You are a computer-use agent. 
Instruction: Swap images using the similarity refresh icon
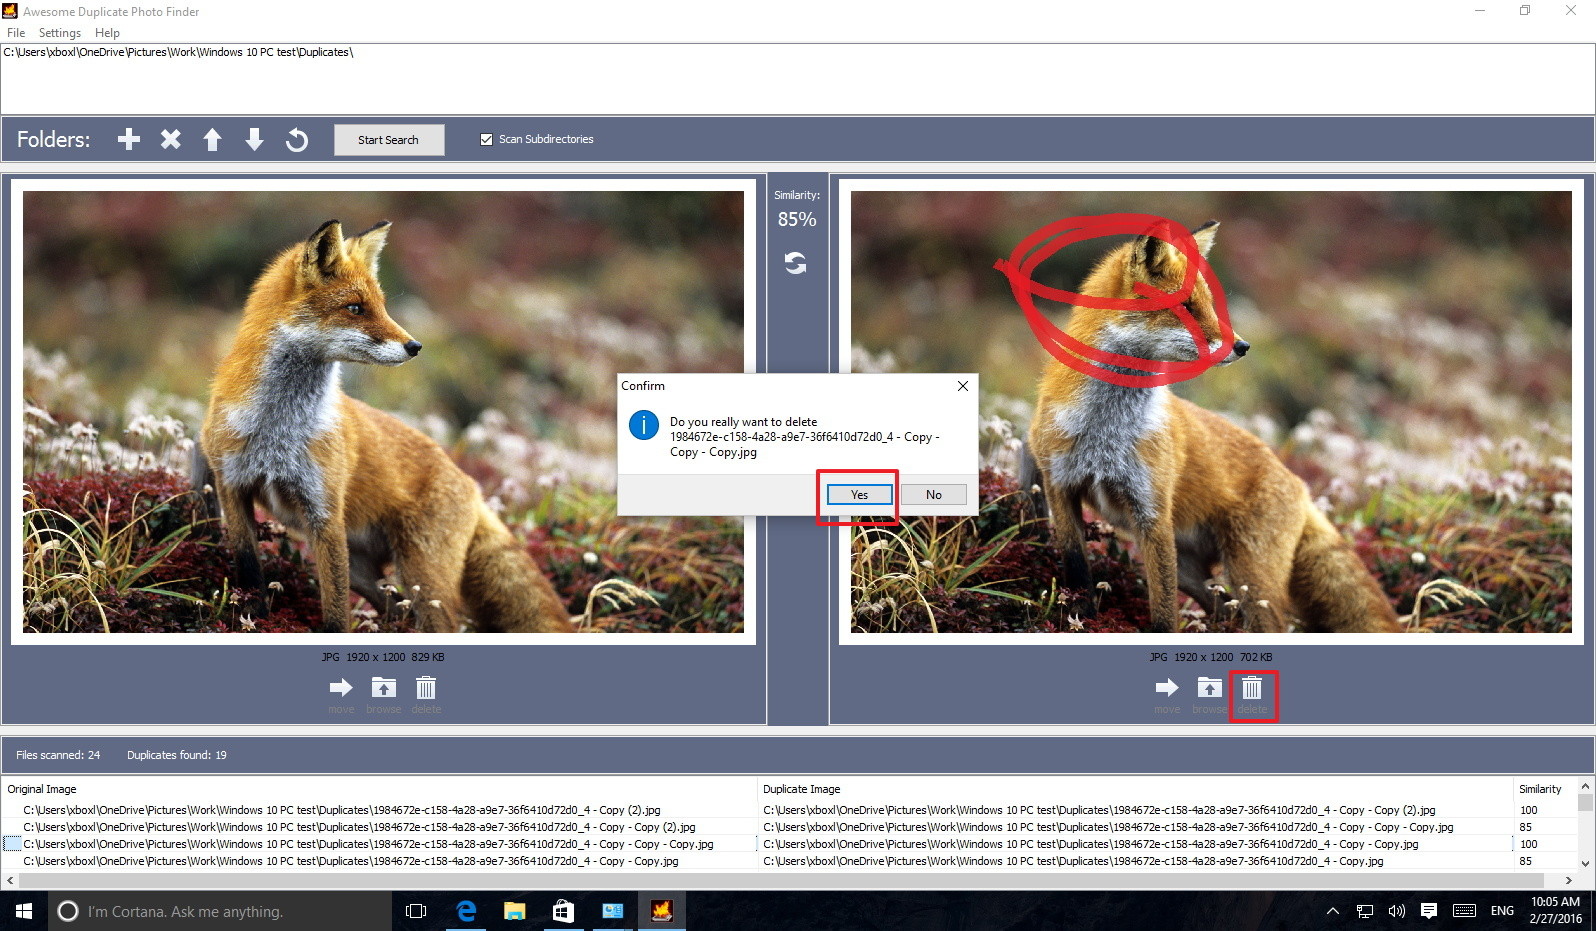click(x=796, y=263)
